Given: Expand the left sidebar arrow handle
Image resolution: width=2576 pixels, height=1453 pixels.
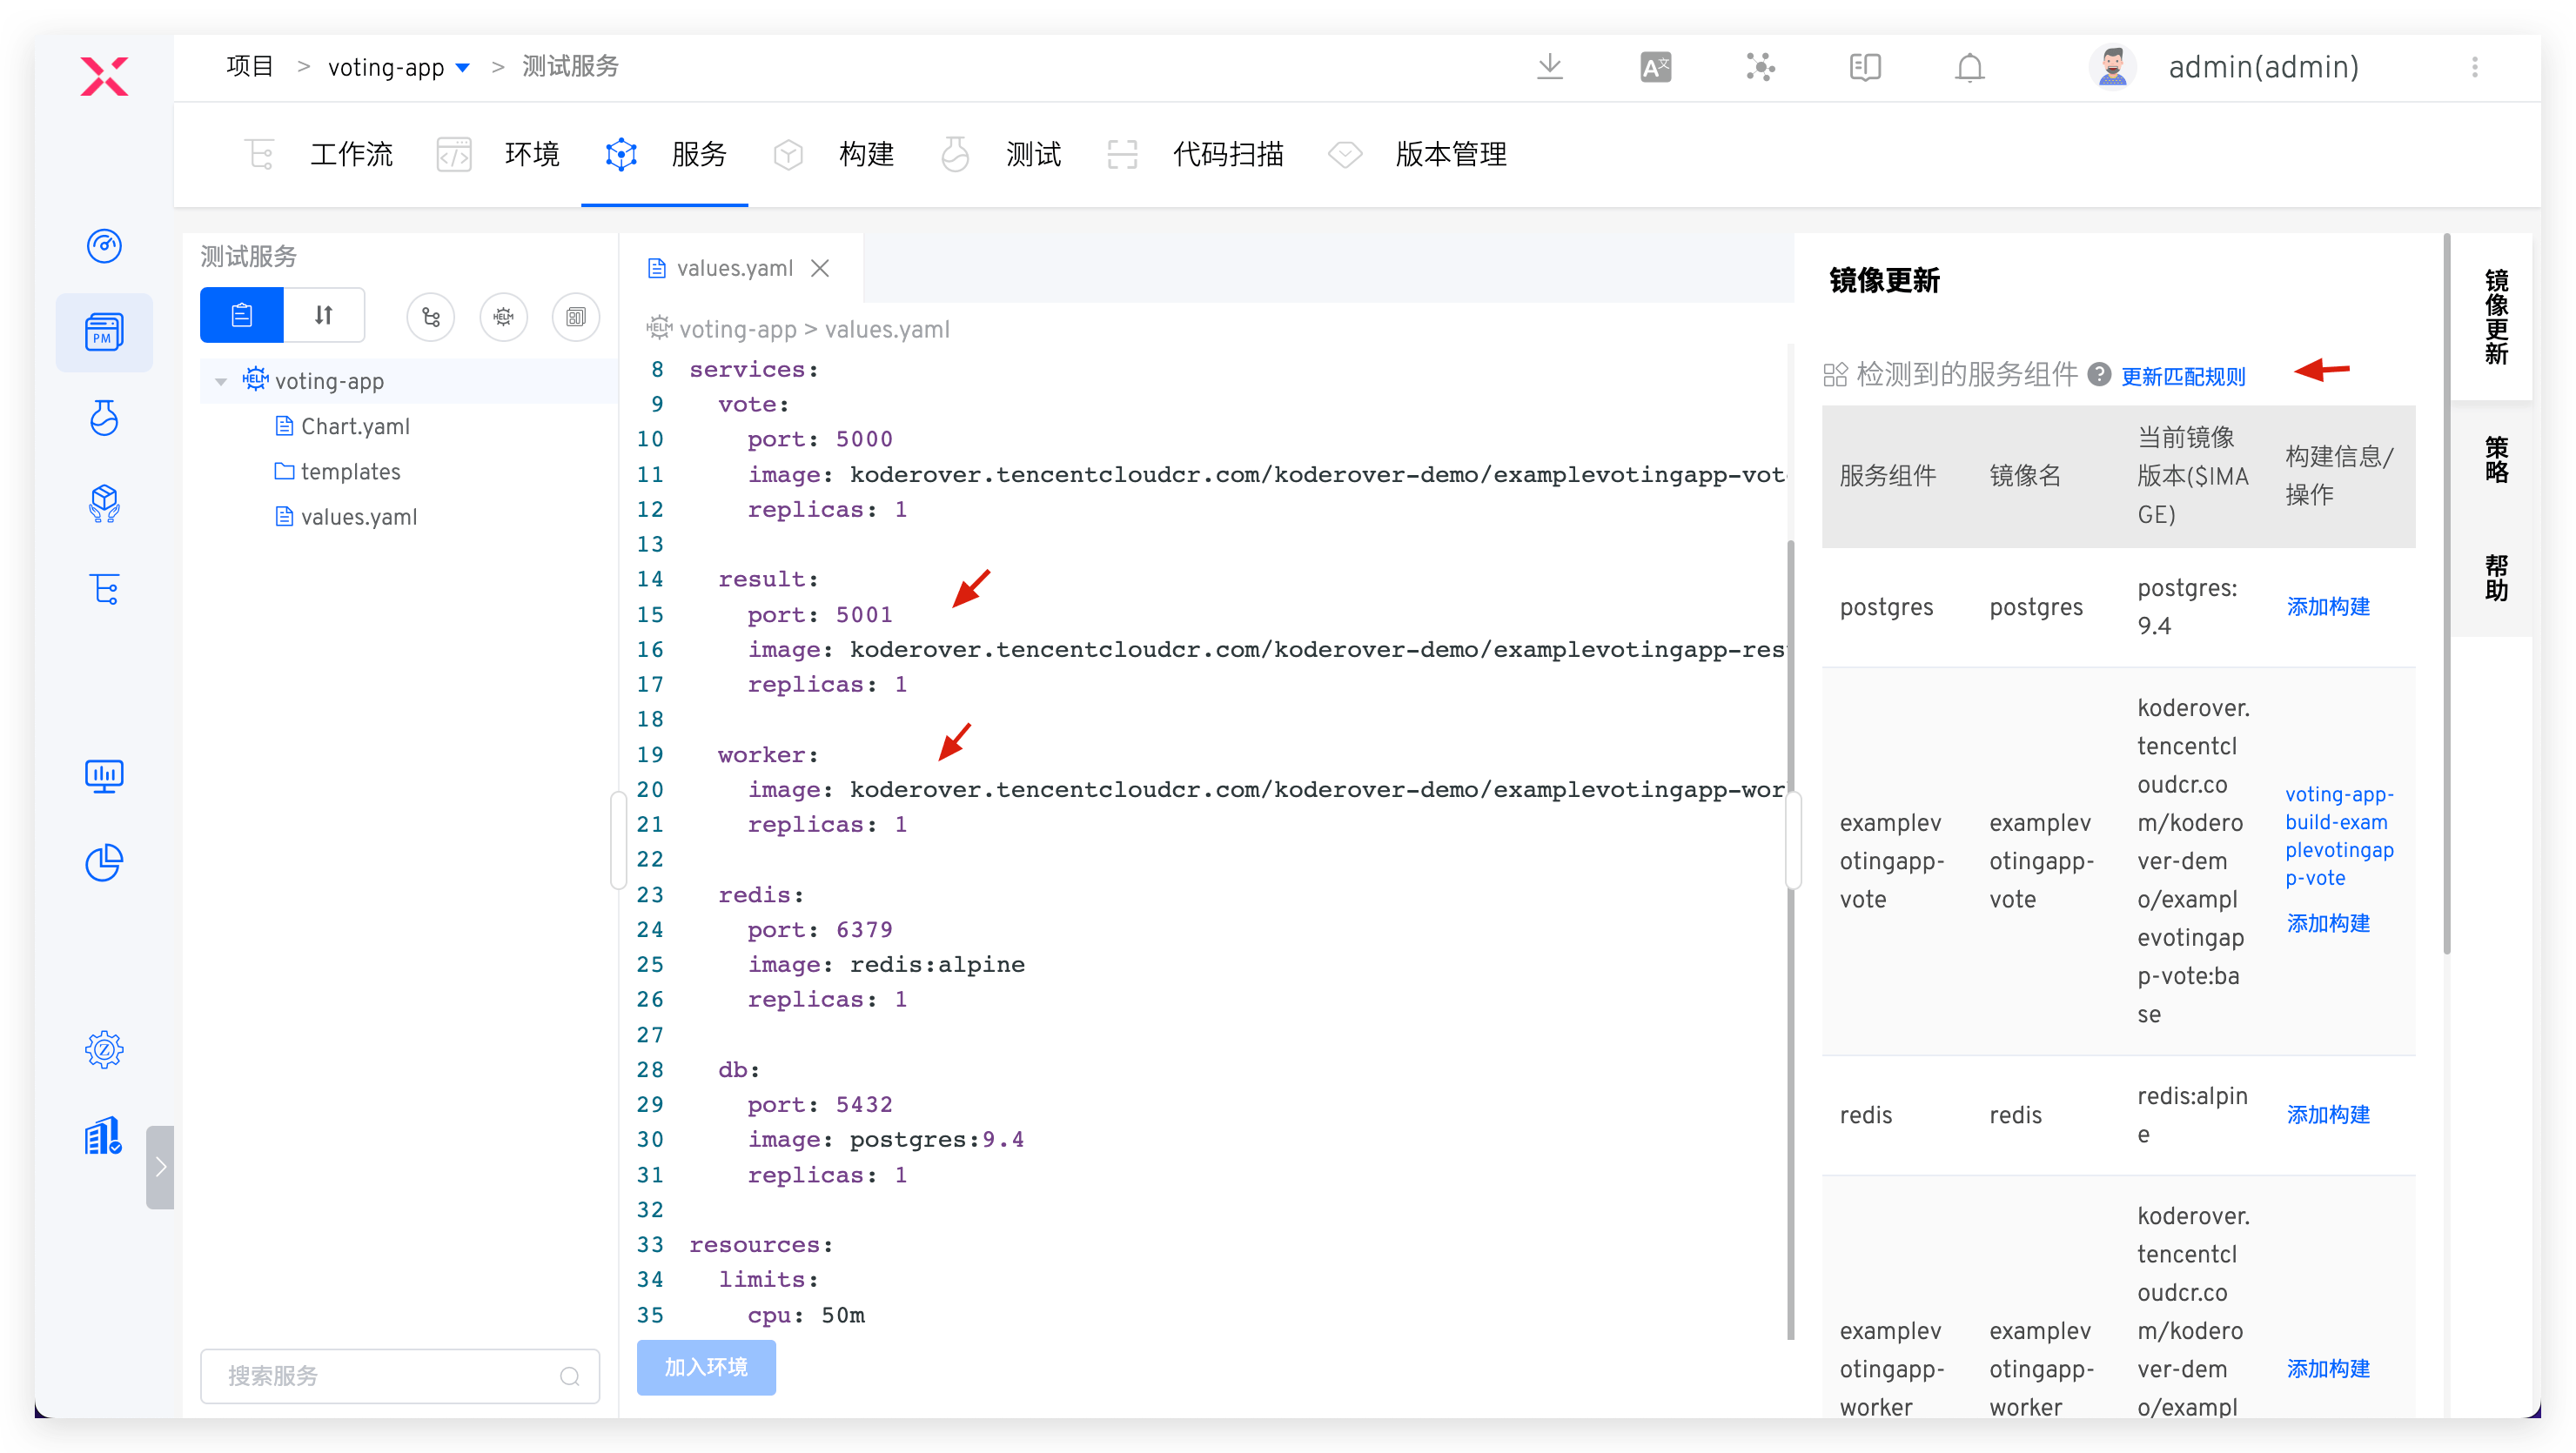Looking at the screenshot, I should click(x=160, y=1166).
